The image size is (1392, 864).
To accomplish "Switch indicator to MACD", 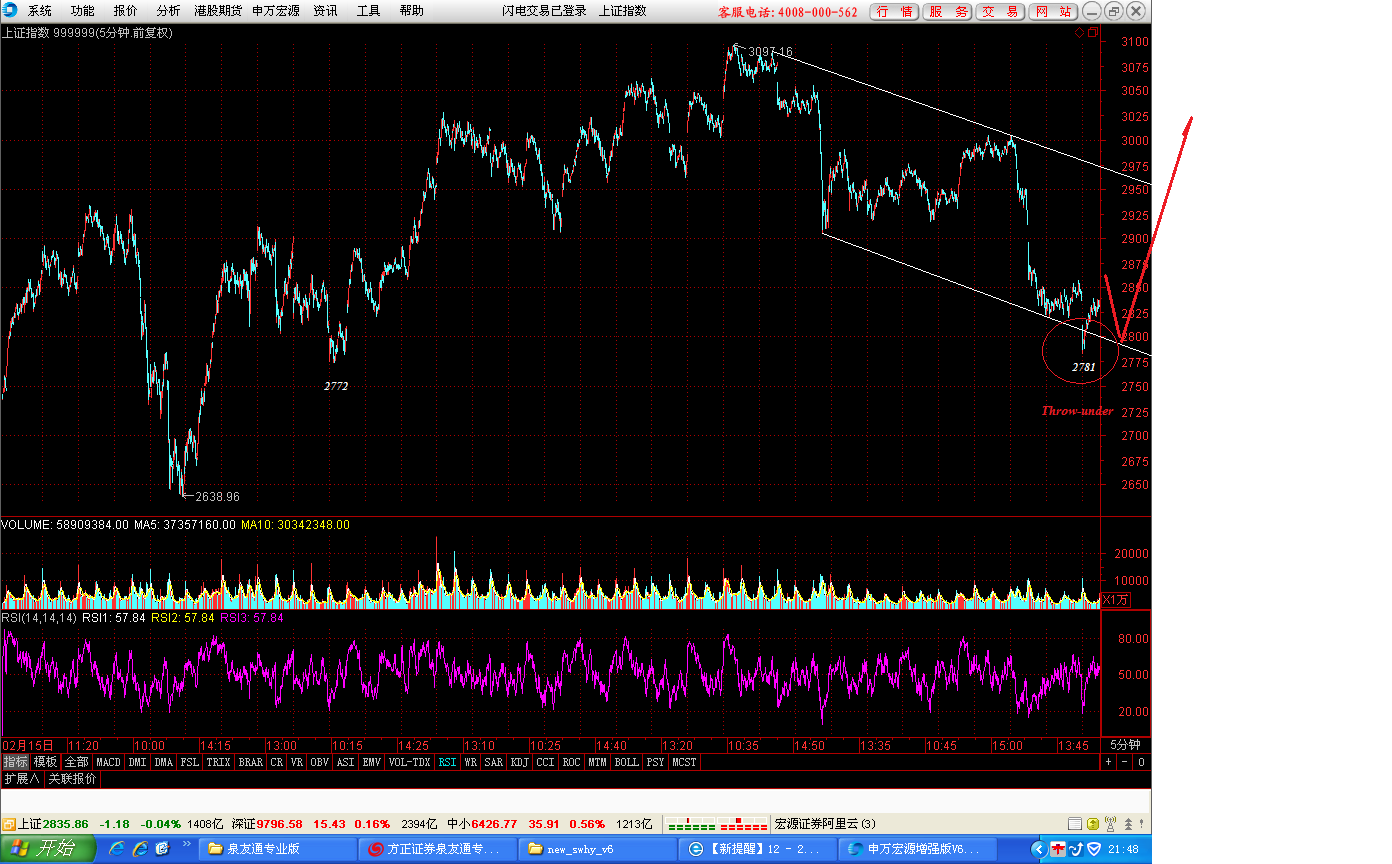I will point(108,762).
